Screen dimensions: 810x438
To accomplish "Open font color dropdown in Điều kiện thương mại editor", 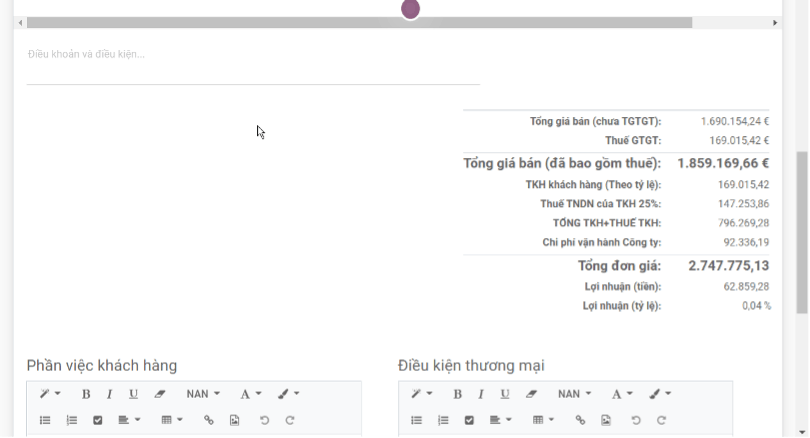I will coord(622,394).
